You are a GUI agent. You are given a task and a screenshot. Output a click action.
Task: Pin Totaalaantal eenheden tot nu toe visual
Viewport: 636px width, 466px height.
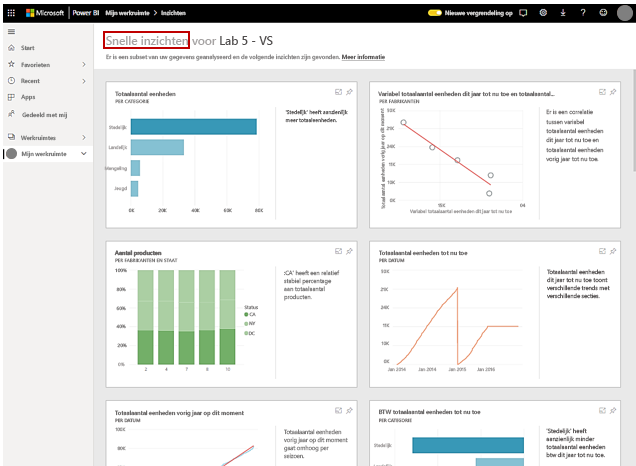click(613, 251)
